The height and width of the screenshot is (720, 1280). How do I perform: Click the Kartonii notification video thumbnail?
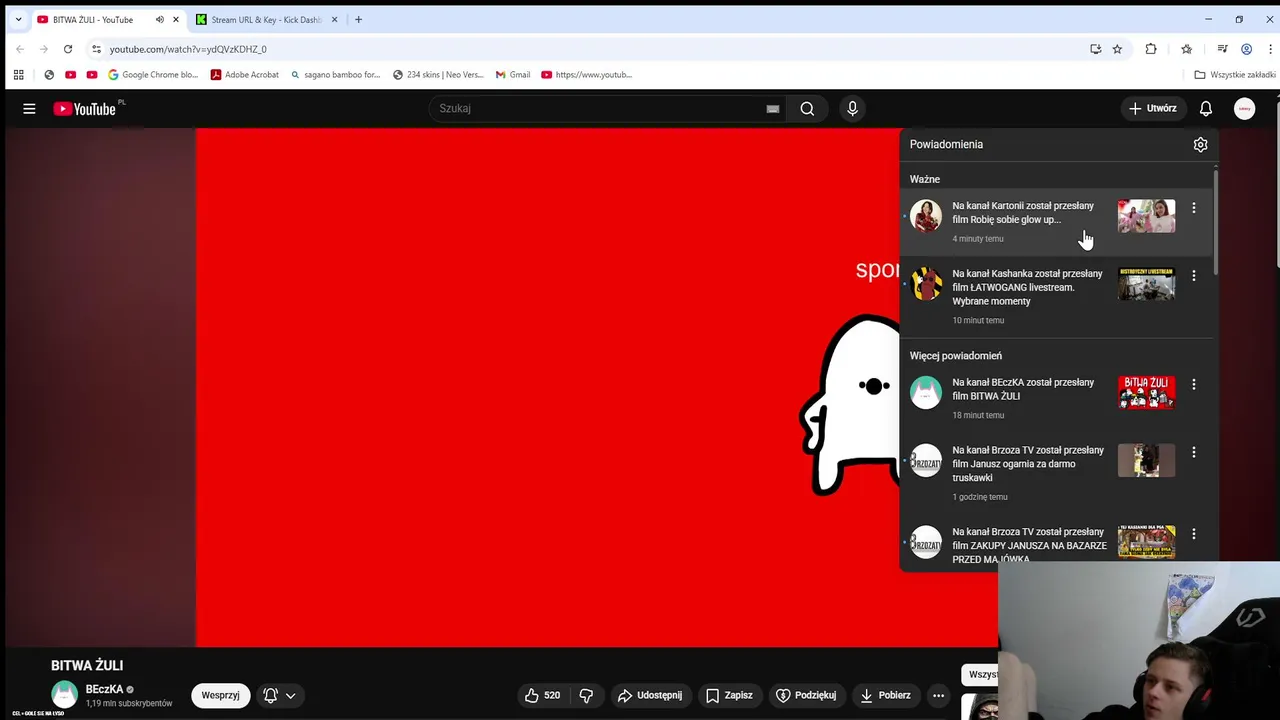pyautogui.click(x=1146, y=216)
